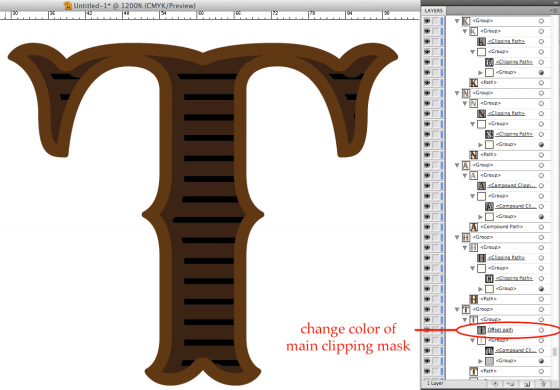Click target circle of A Compound Path
The image size is (560, 390).
click(541, 227)
